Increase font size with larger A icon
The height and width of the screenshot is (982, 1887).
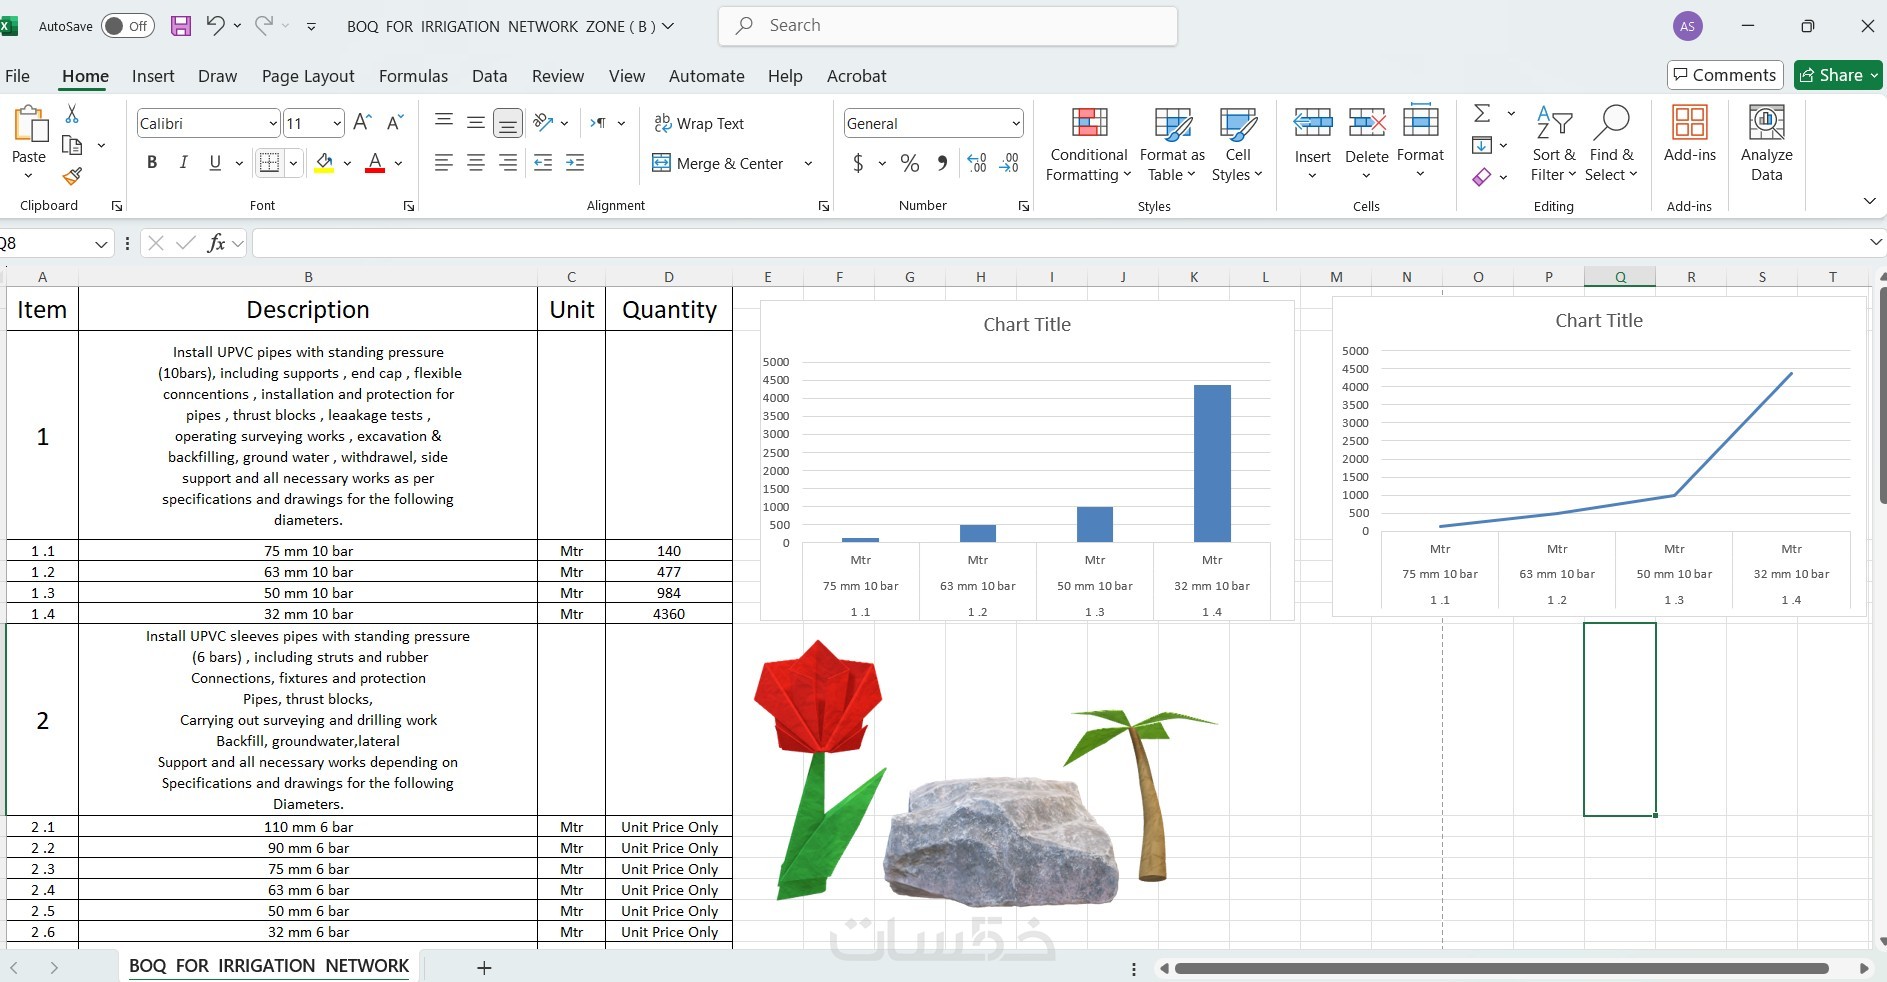click(x=363, y=122)
